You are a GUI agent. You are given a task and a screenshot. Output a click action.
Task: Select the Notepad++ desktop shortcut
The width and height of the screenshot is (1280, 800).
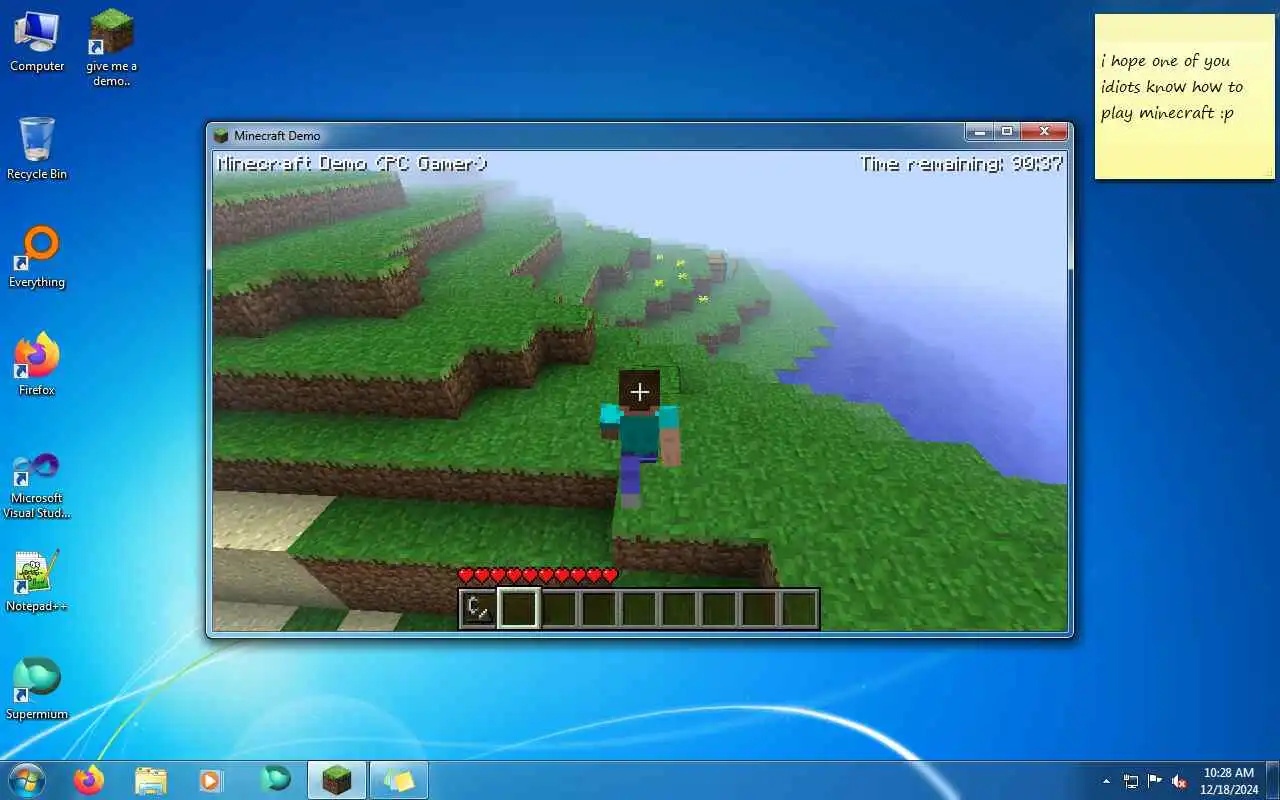pyautogui.click(x=37, y=581)
